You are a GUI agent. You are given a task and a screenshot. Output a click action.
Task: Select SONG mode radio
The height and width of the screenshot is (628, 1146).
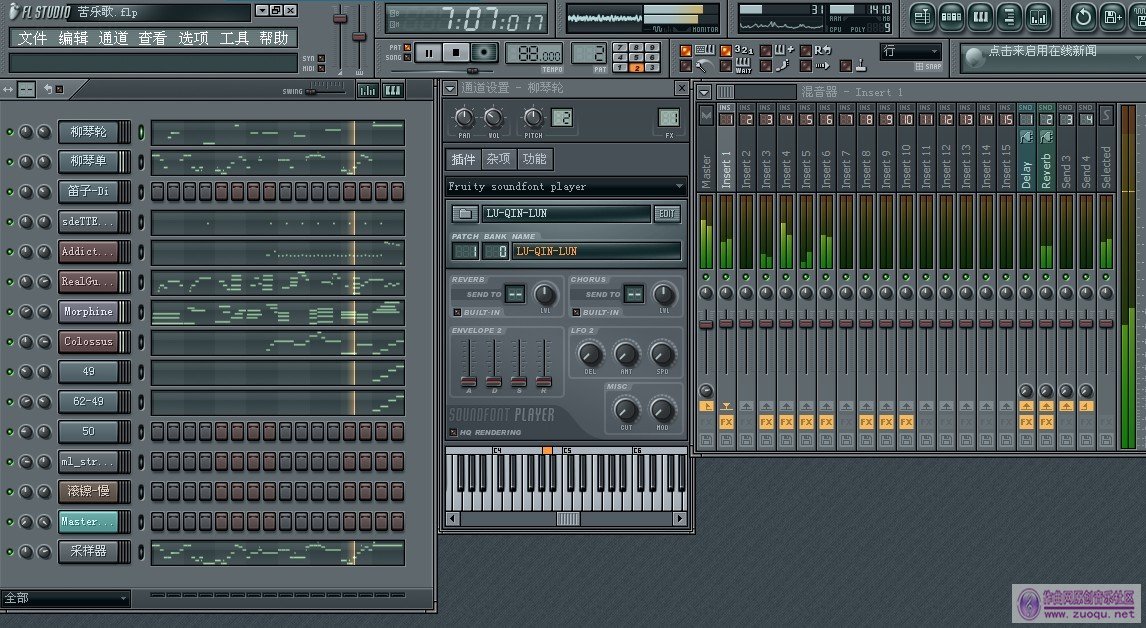pyautogui.click(x=407, y=57)
